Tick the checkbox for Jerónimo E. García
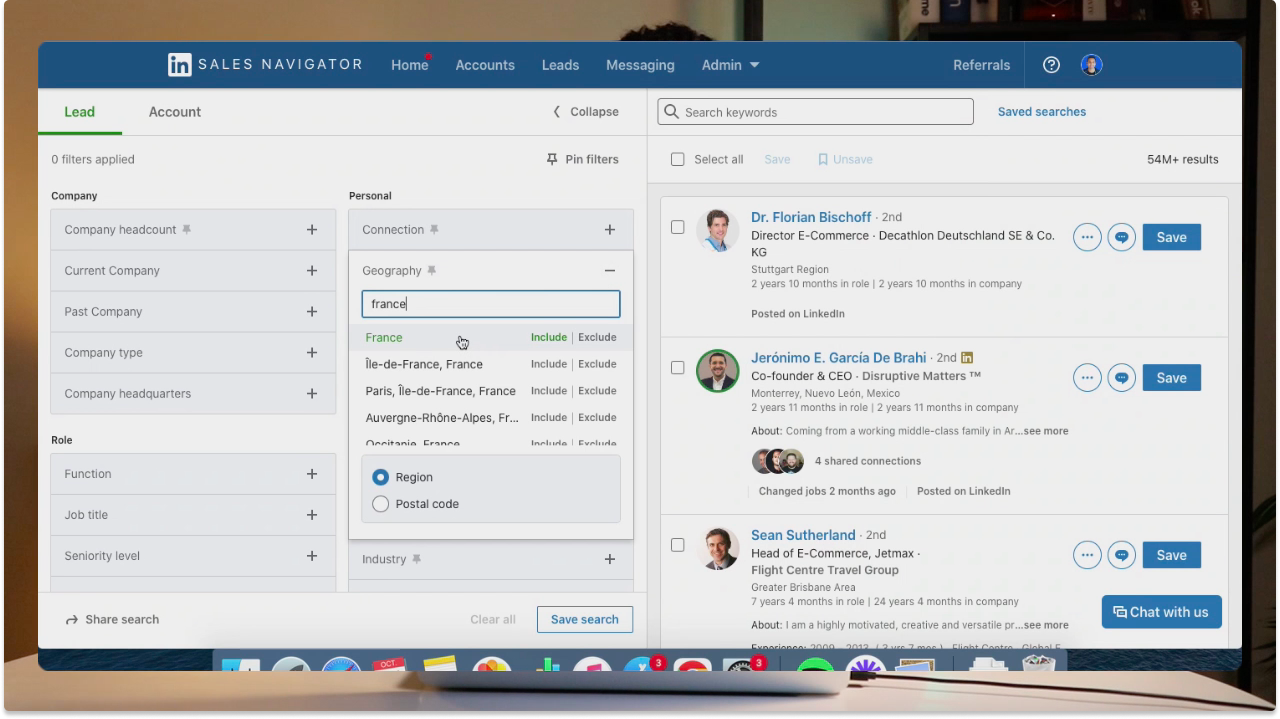This screenshot has height=719, width=1280. 677,368
